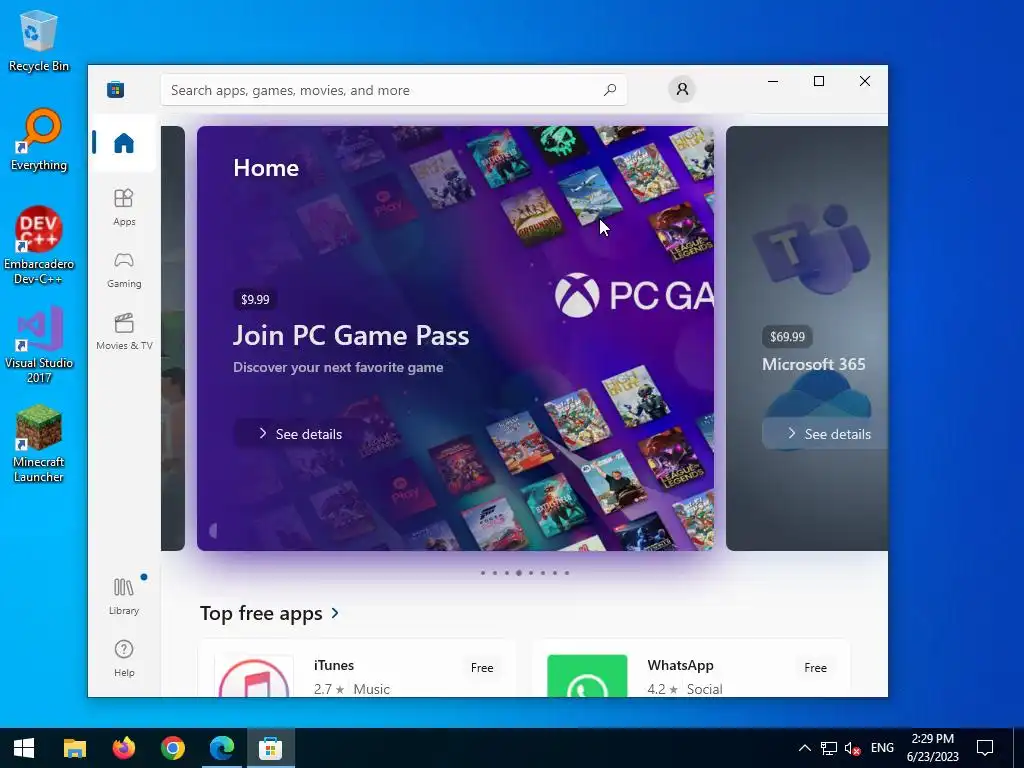This screenshot has width=1024, height=768.
Task: Select Minecraft Launcher desktop shortcut
Action: pos(39,444)
